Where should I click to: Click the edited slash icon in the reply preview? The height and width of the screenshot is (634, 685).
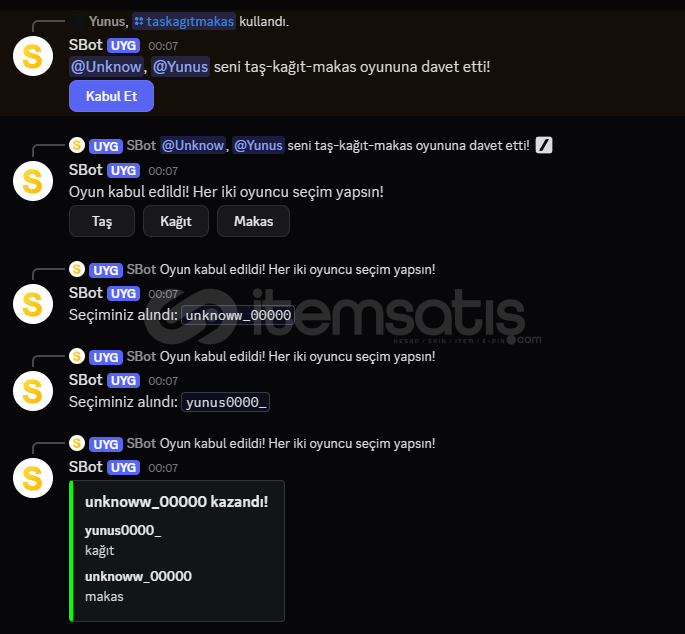[544, 145]
